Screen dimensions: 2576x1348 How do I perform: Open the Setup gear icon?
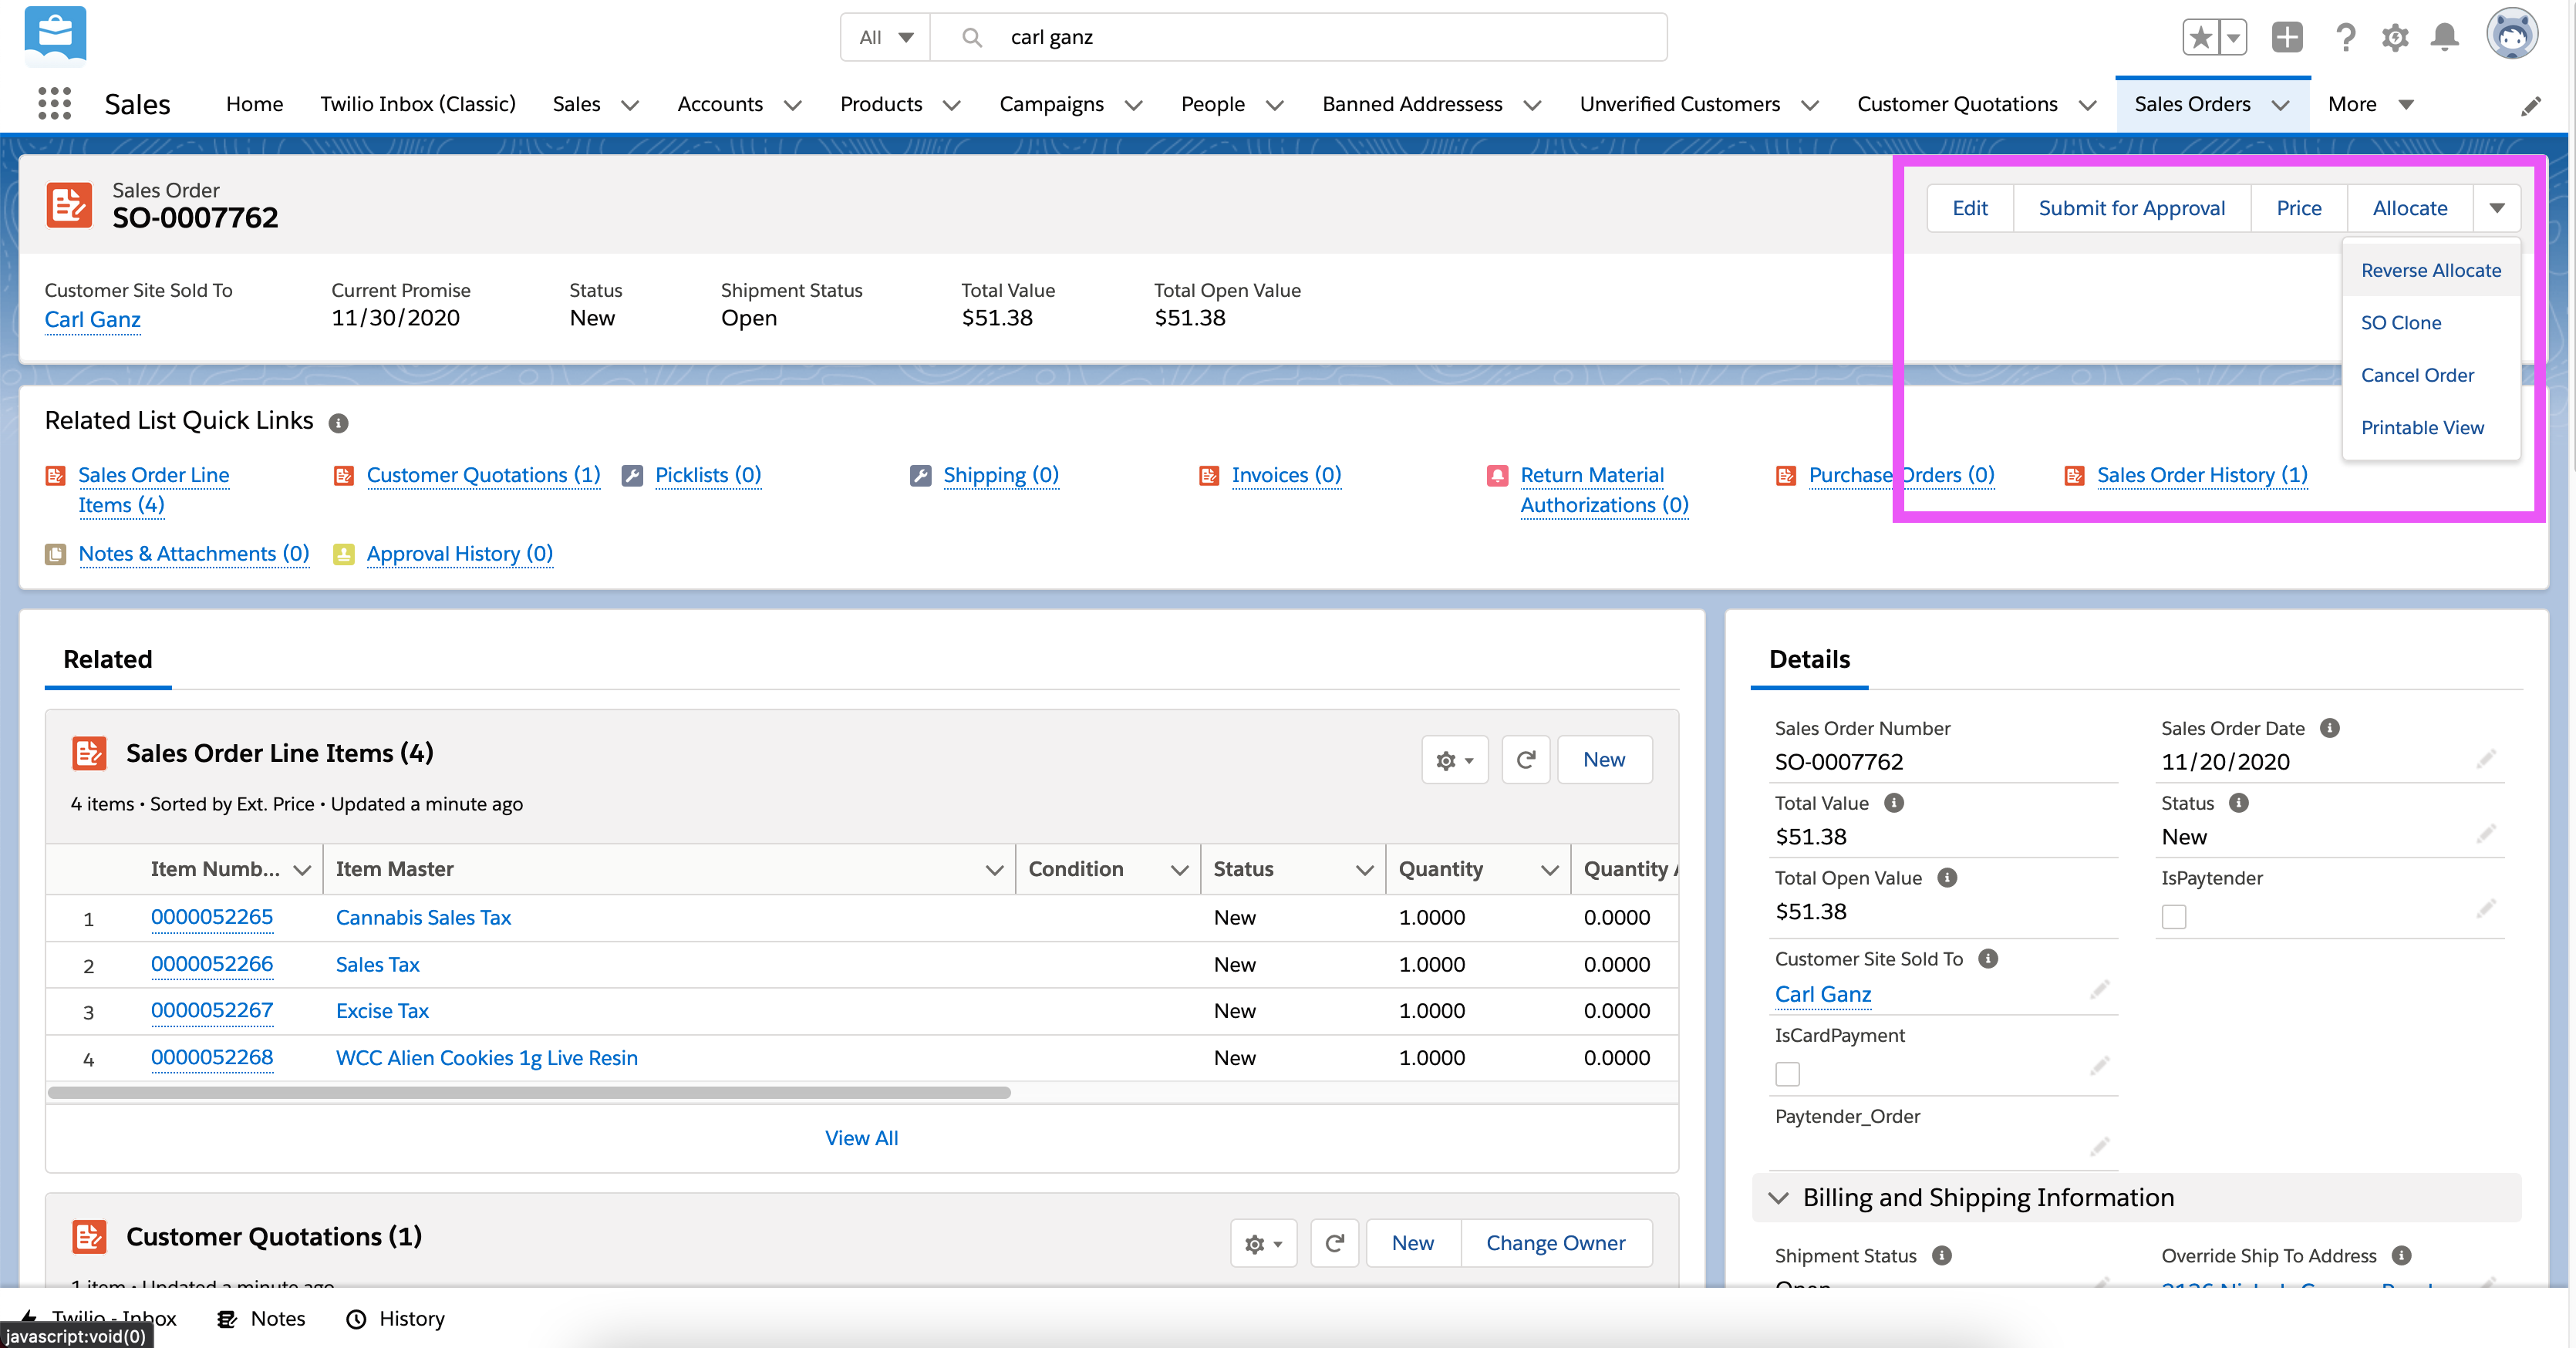(2395, 38)
